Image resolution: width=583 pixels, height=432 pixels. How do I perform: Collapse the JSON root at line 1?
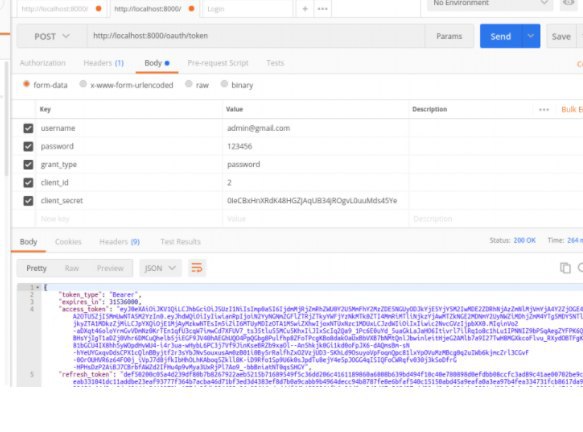pyautogui.click(x=38, y=287)
